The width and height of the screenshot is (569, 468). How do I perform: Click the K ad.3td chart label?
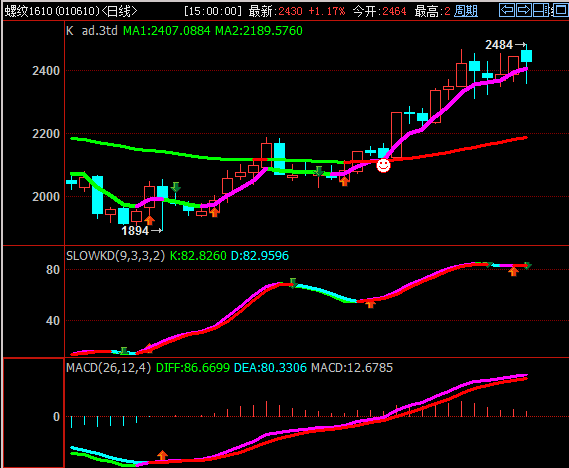[92, 31]
